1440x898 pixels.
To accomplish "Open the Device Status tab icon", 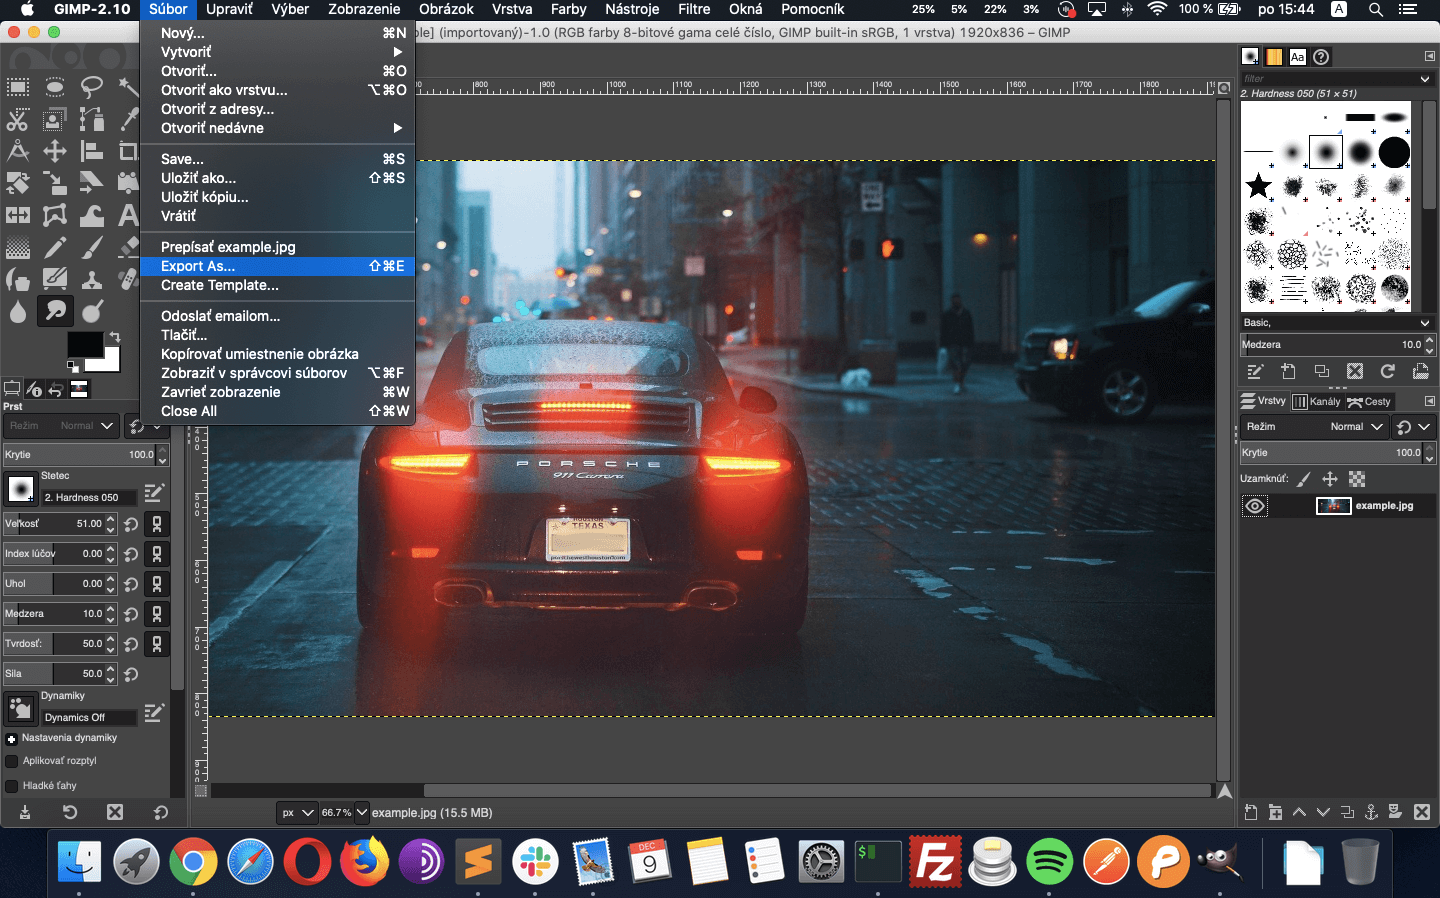I will [34, 389].
